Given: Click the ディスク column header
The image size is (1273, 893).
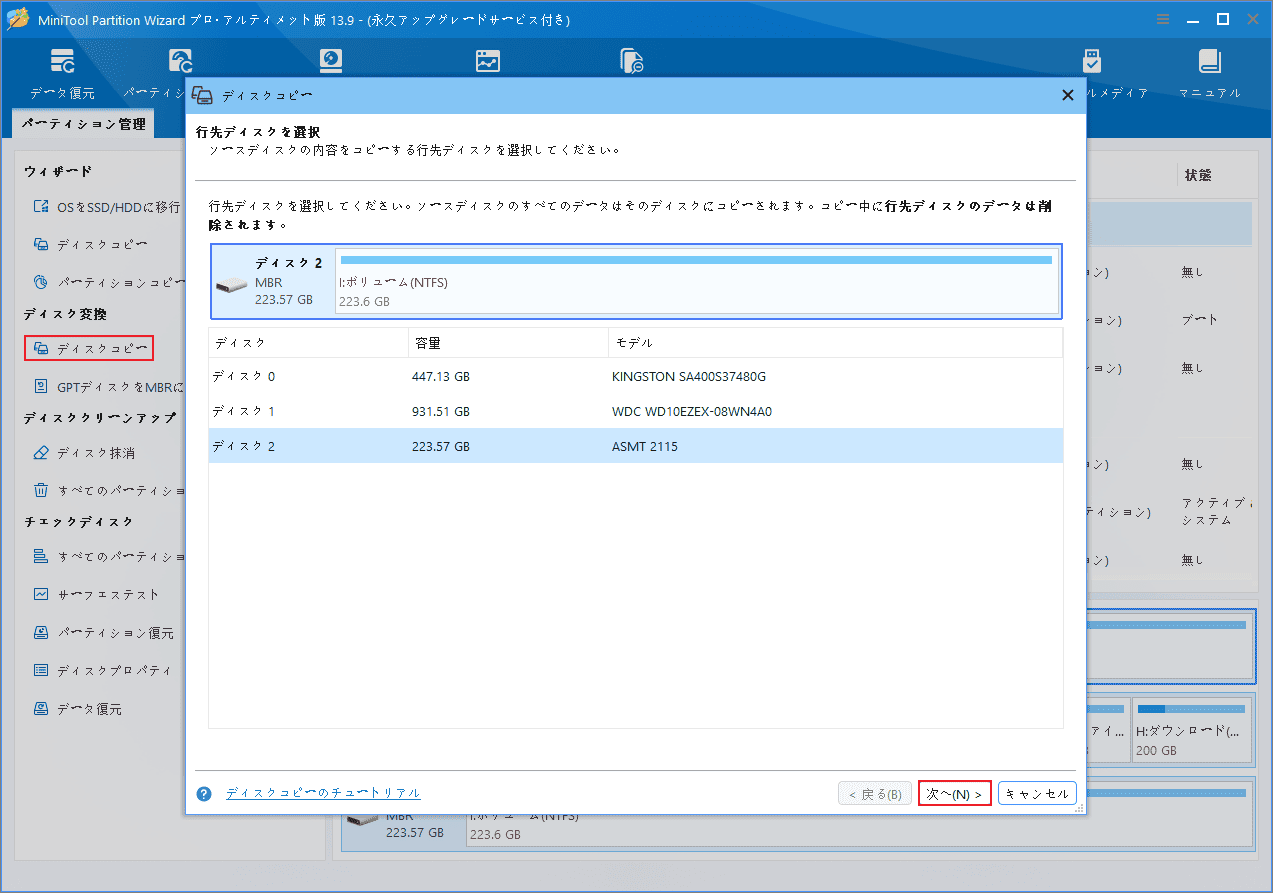Looking at the screenshot, I should tap(308, 343).
